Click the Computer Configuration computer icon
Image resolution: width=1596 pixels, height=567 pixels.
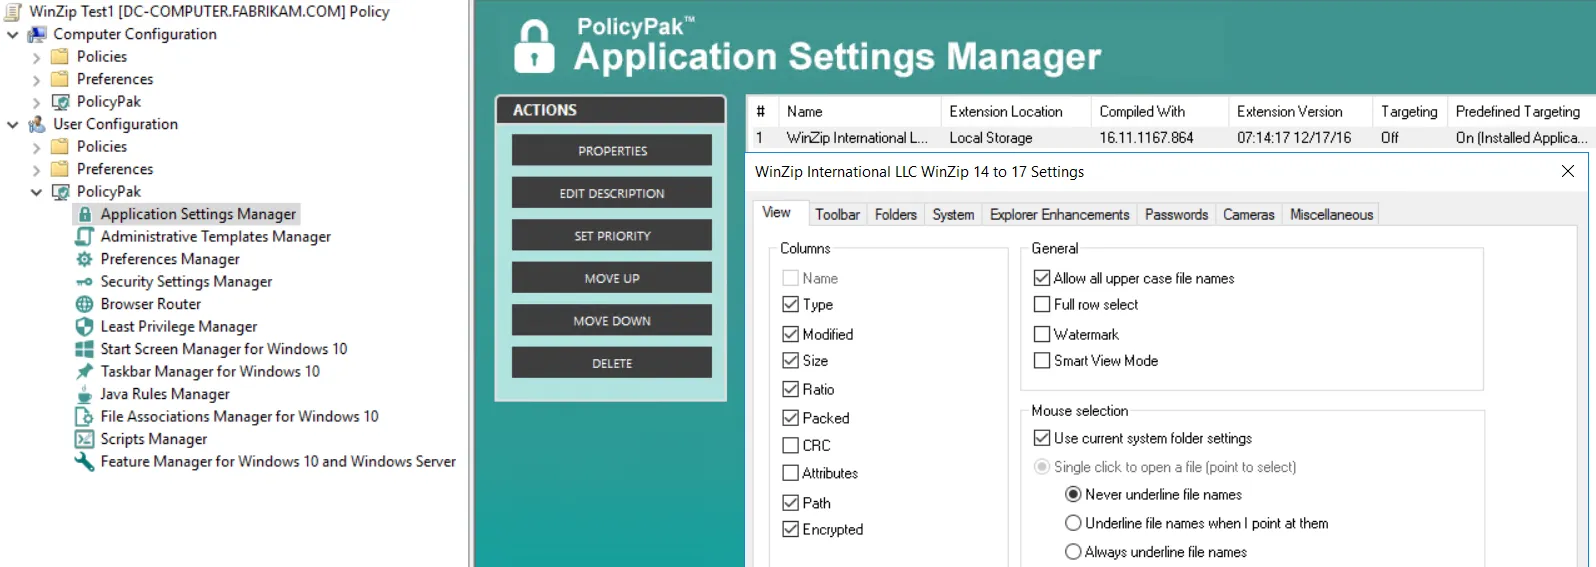click(x=37, y=34)
